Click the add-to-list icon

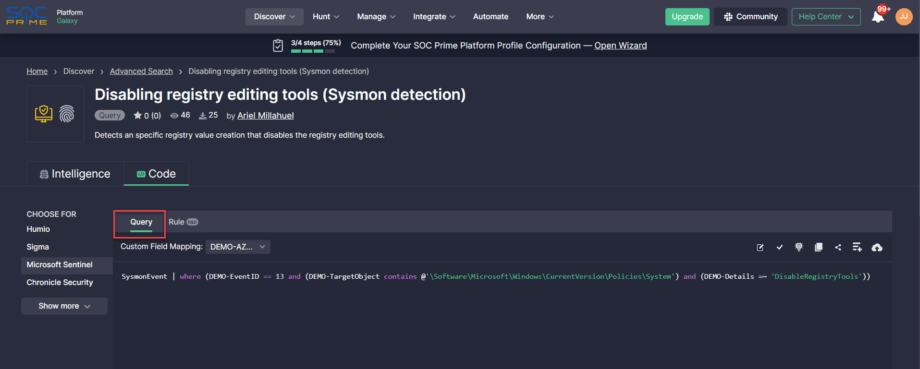[x=857, y=248]
